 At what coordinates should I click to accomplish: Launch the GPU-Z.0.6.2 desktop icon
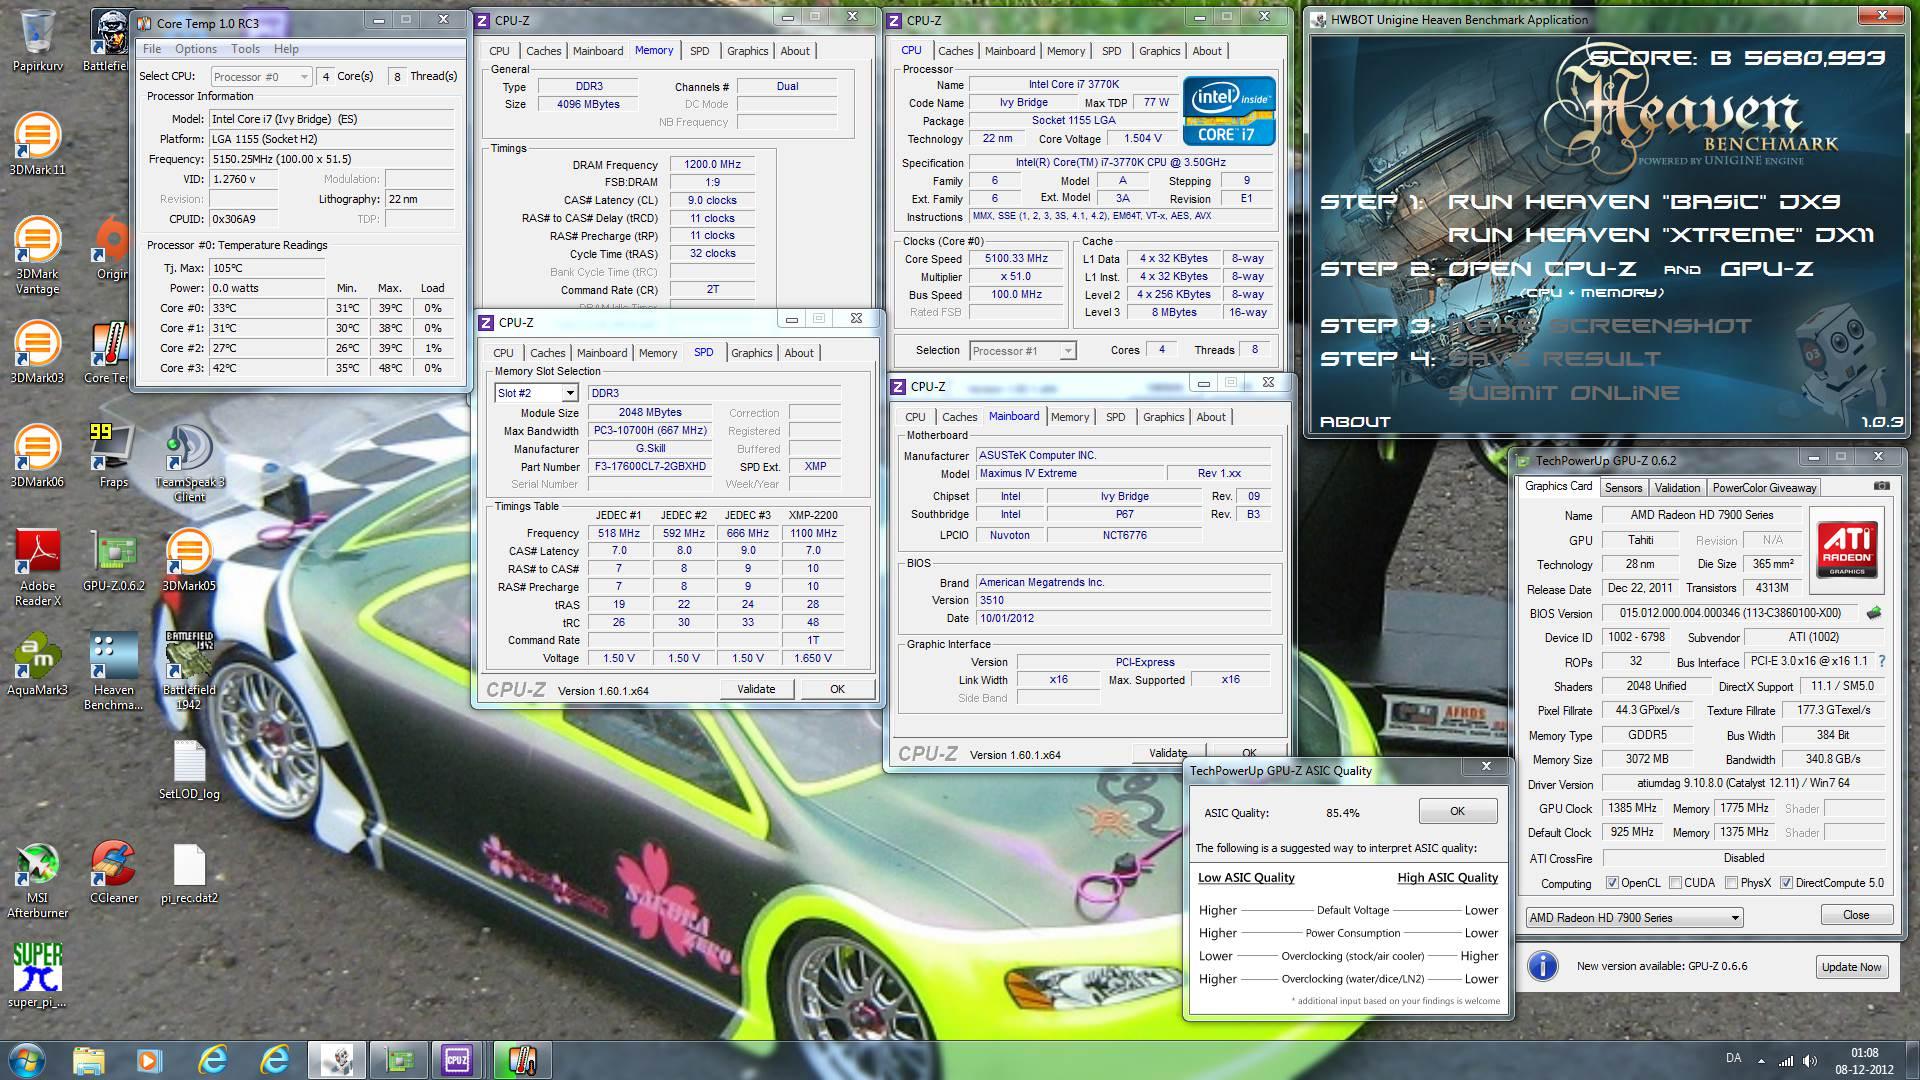coord(113,561)
